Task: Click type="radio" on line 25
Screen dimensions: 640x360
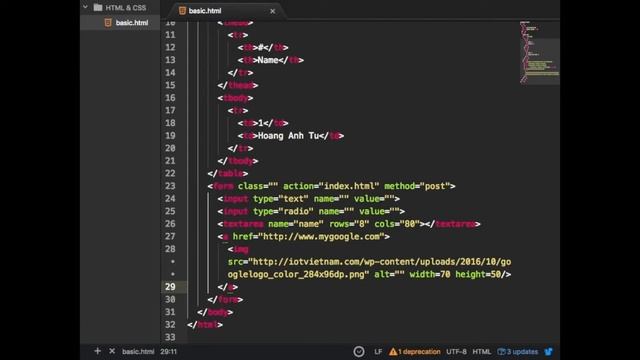Action: [x=283, y=211]
